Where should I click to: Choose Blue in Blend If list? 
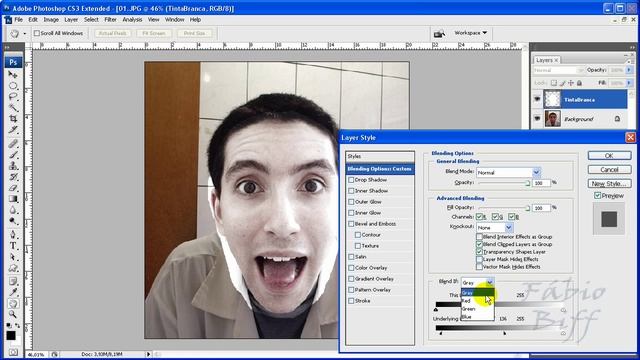click(478, 317)
